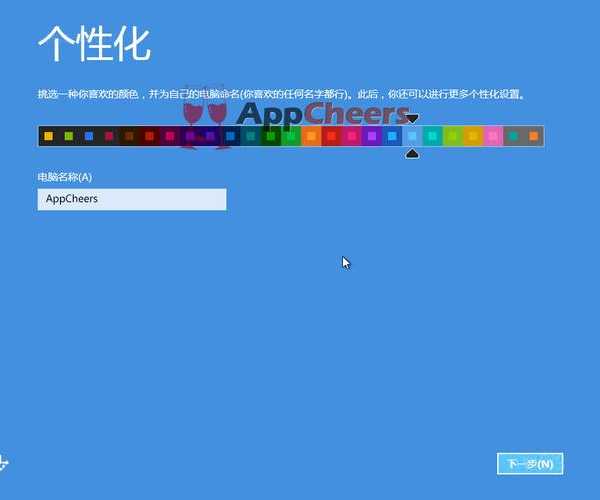The width and height of the screenshot is (600, 500).
Task: Select the magenta pink background swatch
Action: pos(352,136)
